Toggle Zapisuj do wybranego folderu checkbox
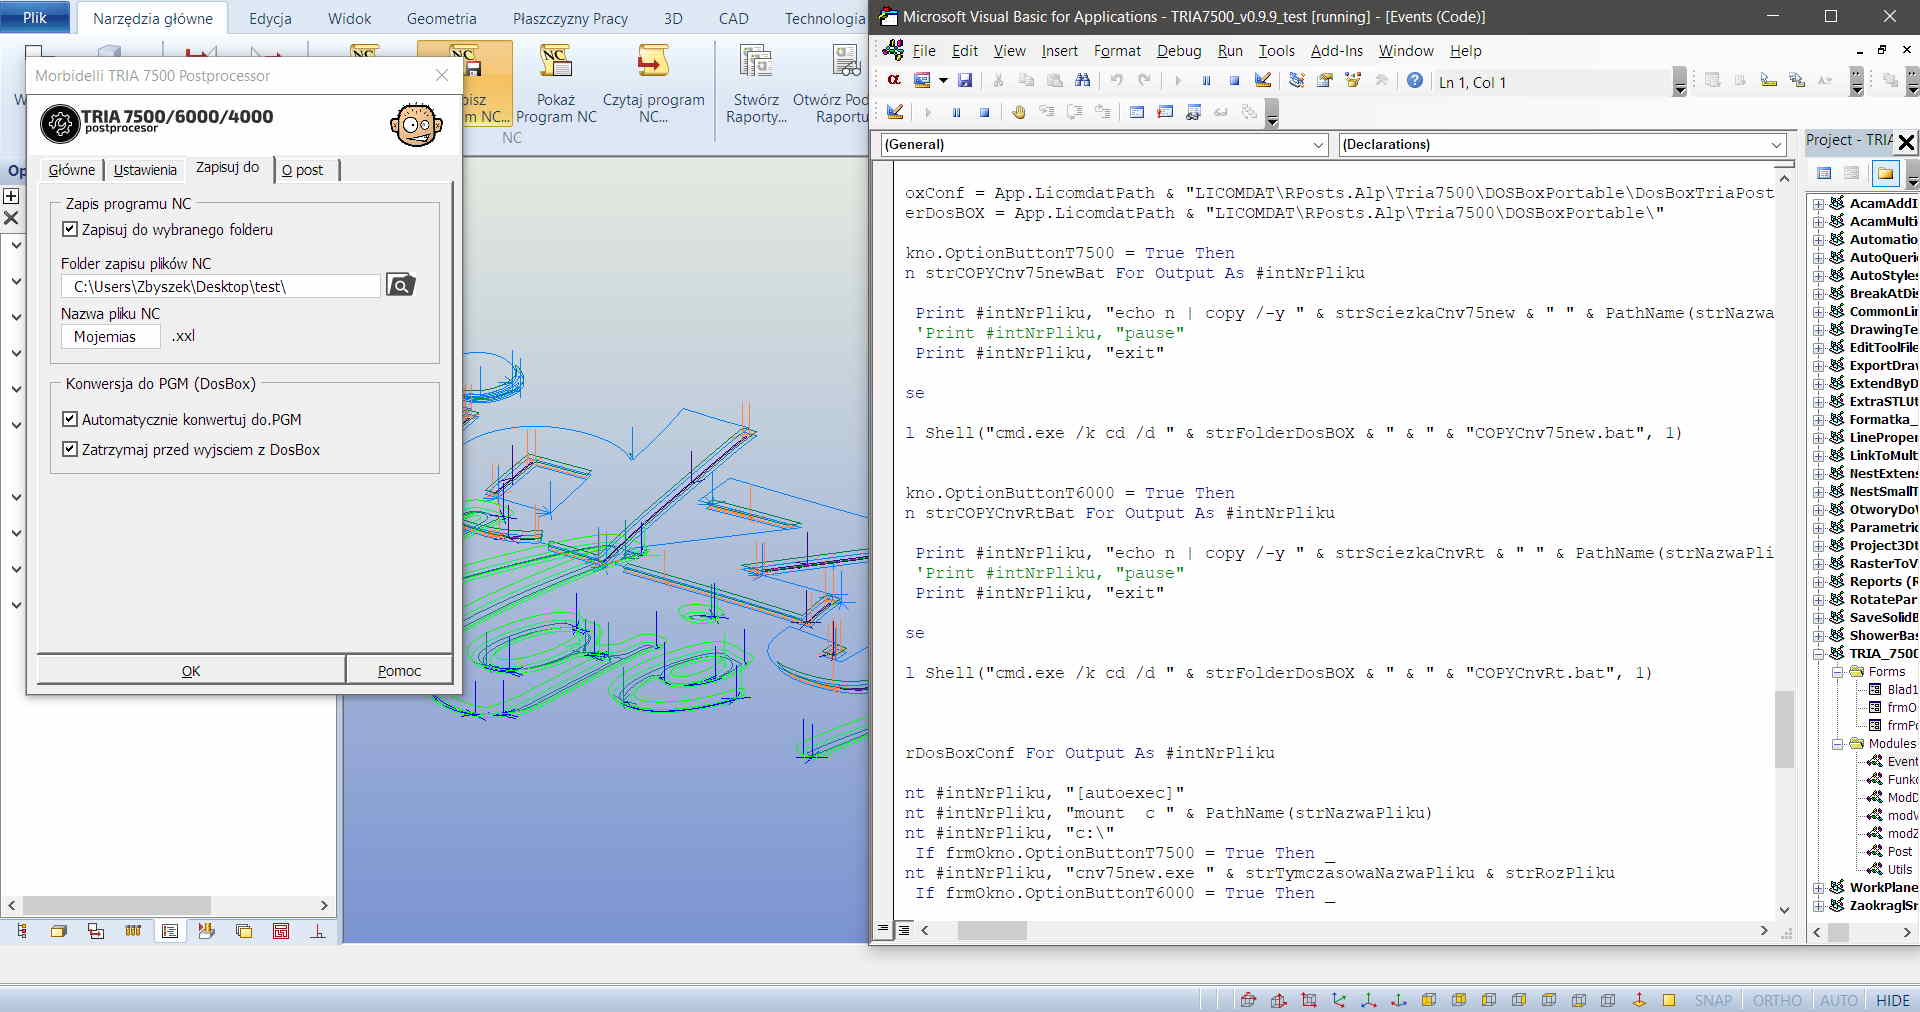The height and width of the screenshot is (1012, 1920). click(70, 229)
